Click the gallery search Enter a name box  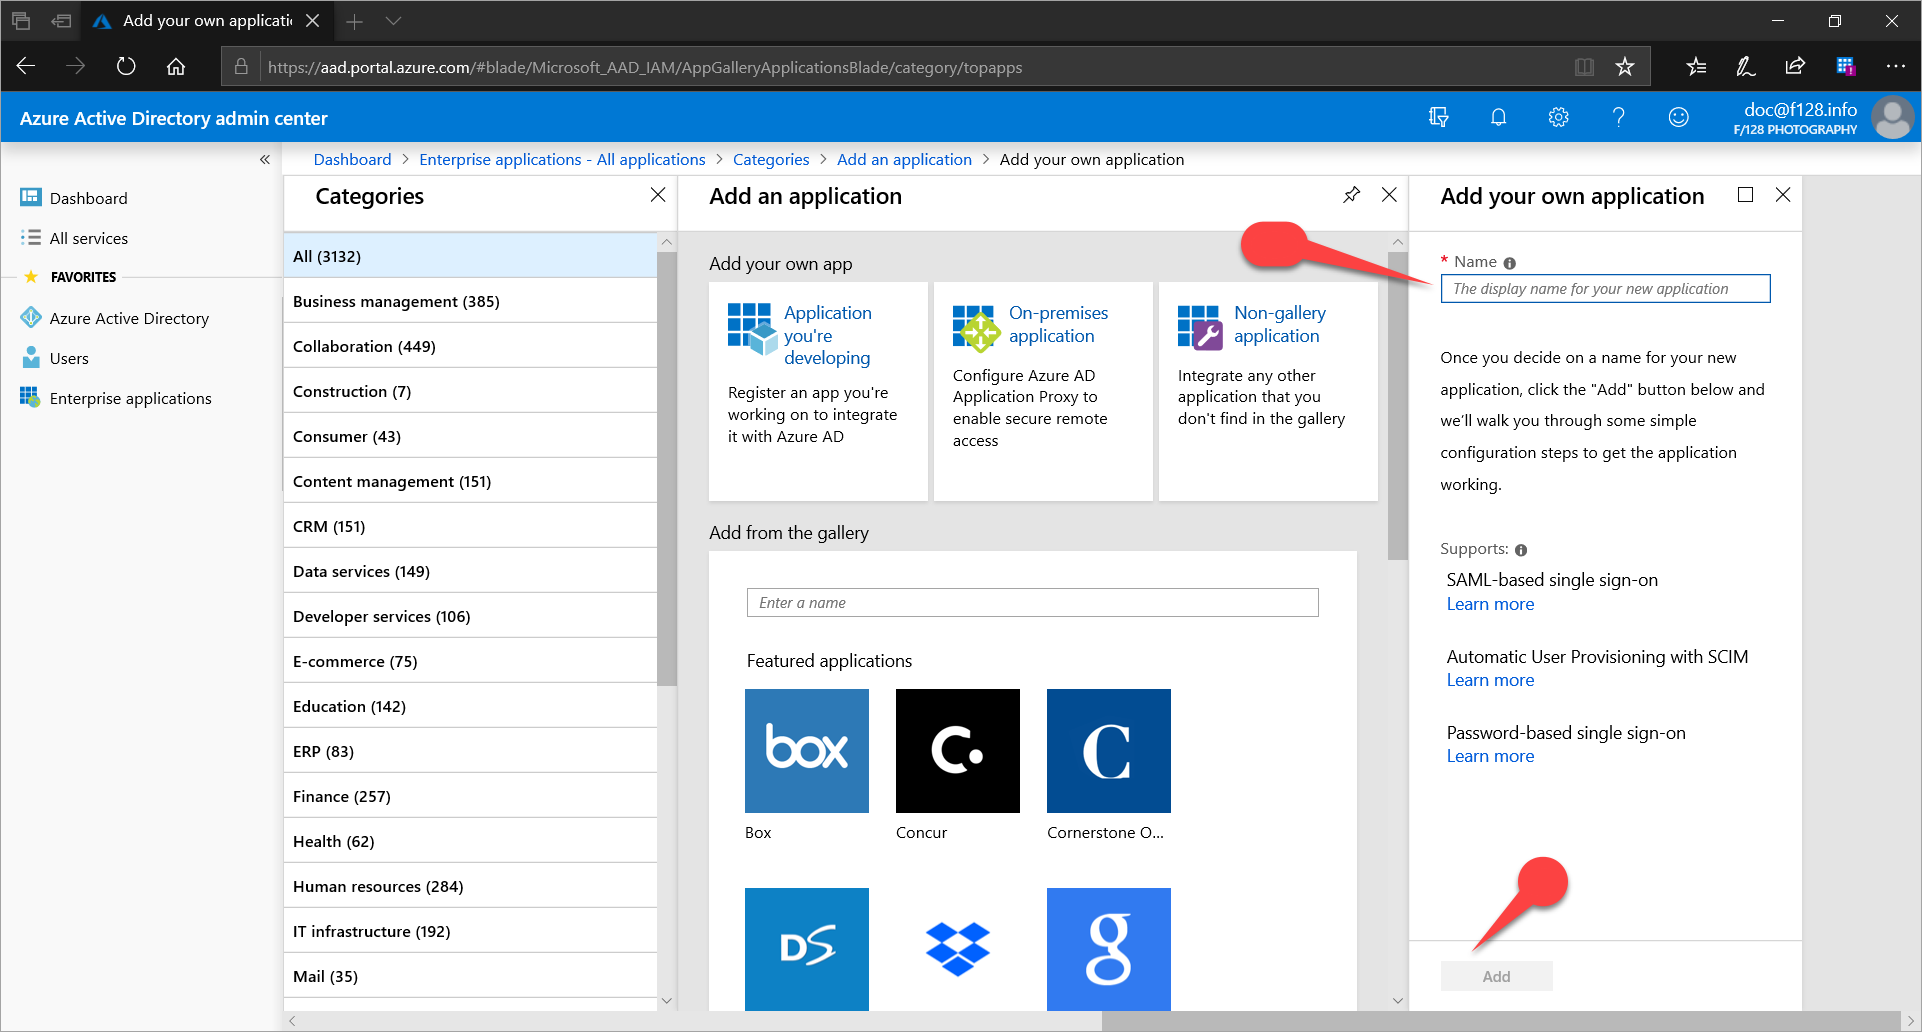pos(1032,602)
